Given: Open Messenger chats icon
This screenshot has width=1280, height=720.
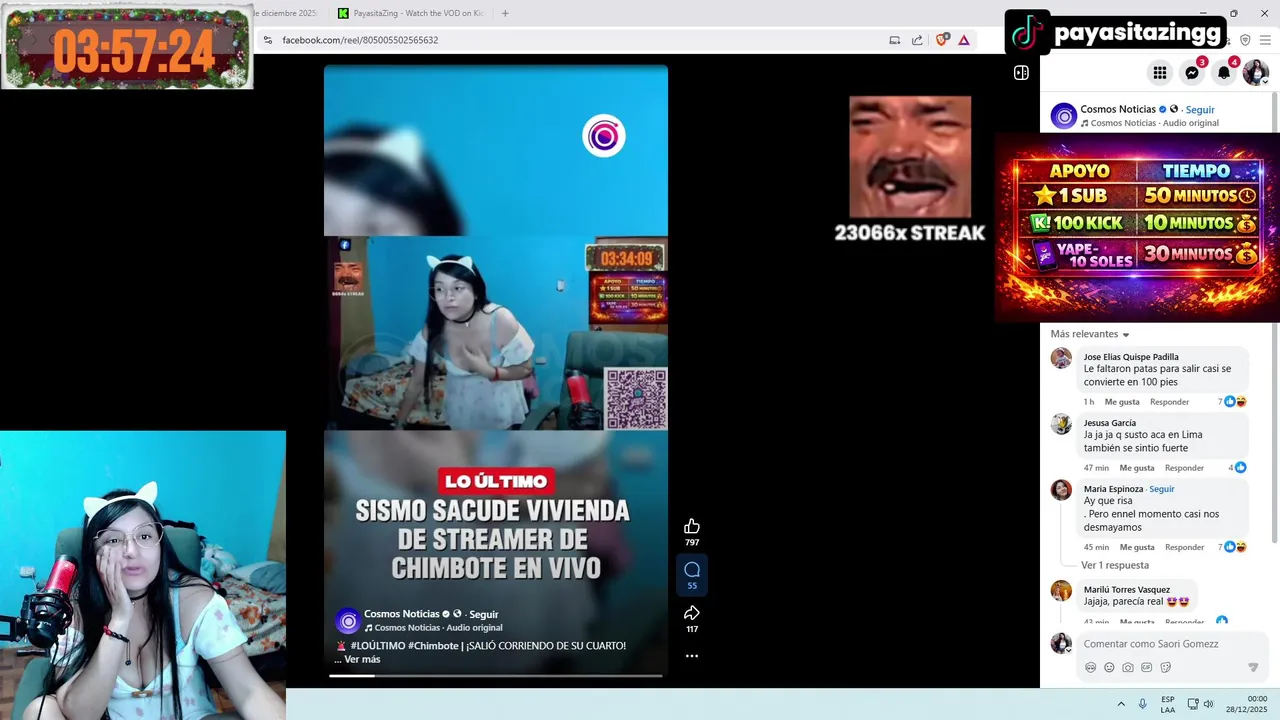Looking at the screenshot, I should (1192, 72).
